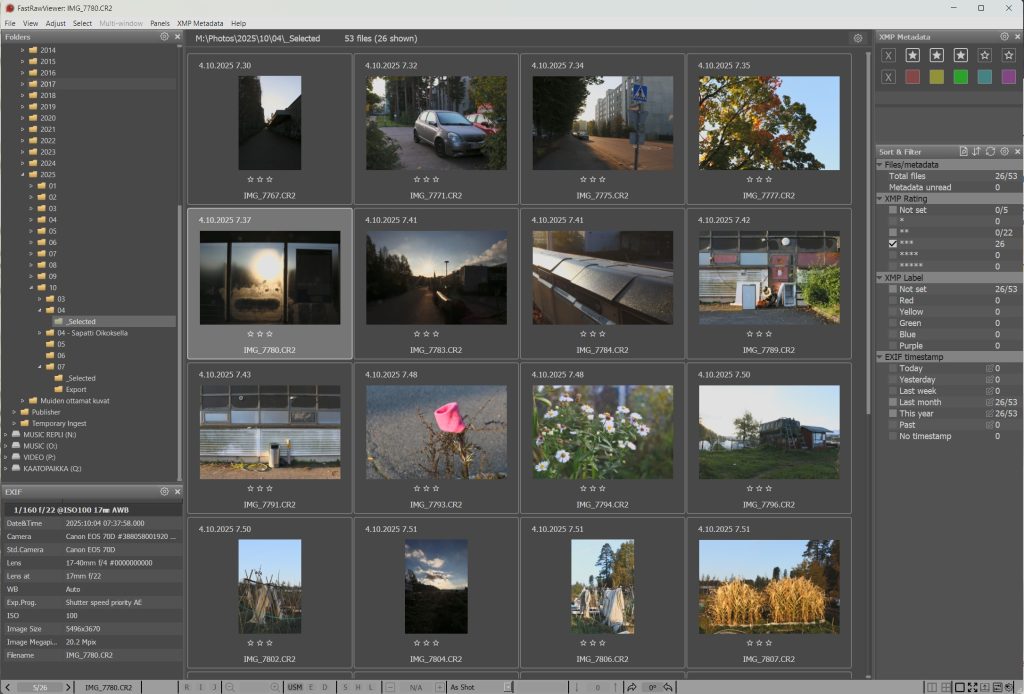Clear star rating with X button

[x=888, y=55]
